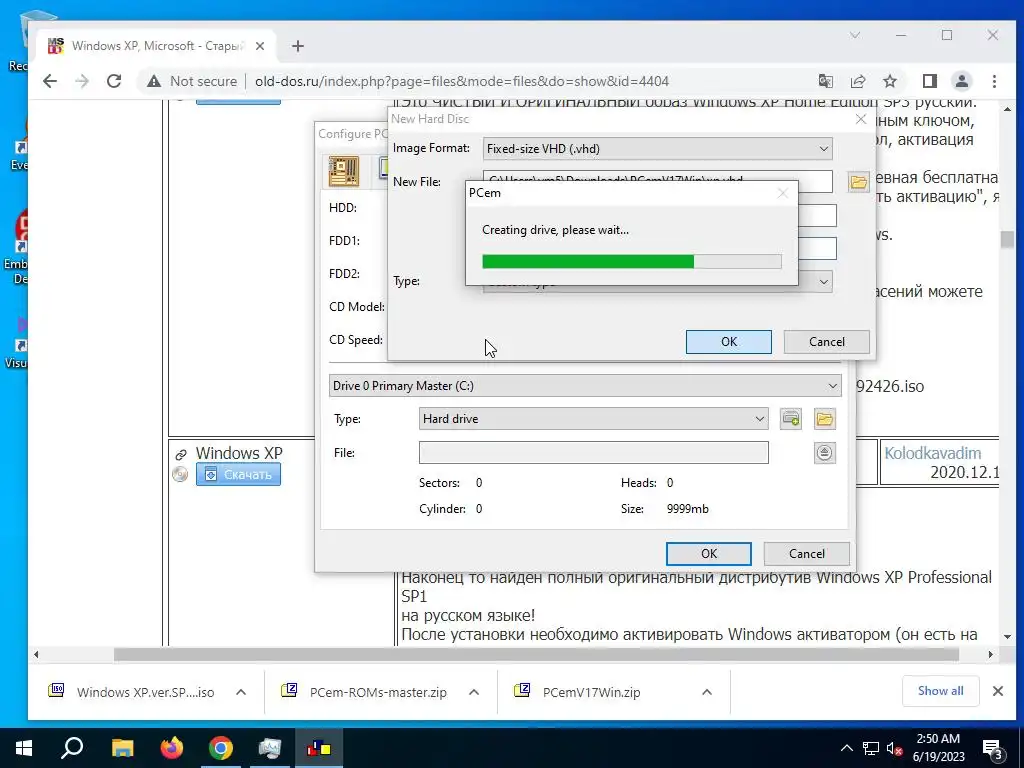Screen dimensions: 1024x768
Task: Click the translate page icon
Action: pyautogui.click(x=825, y=81)
